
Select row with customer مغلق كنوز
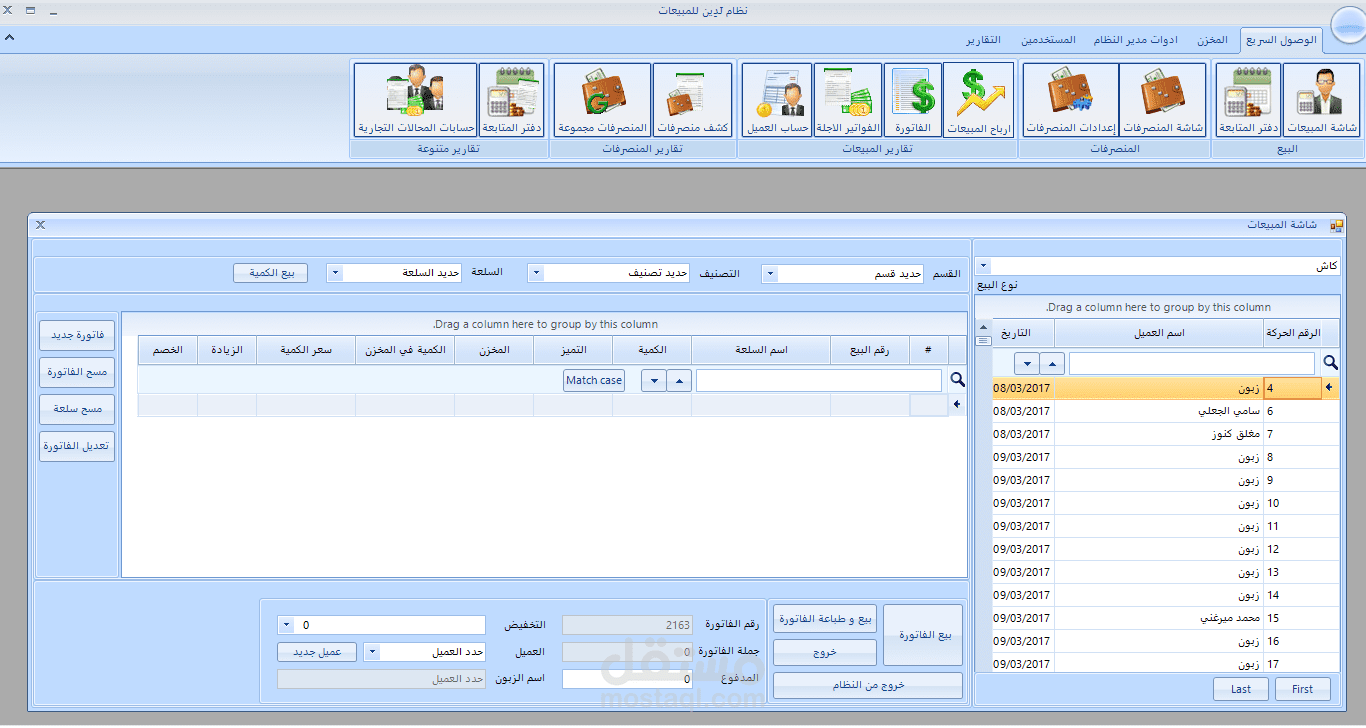(1166, 434)
